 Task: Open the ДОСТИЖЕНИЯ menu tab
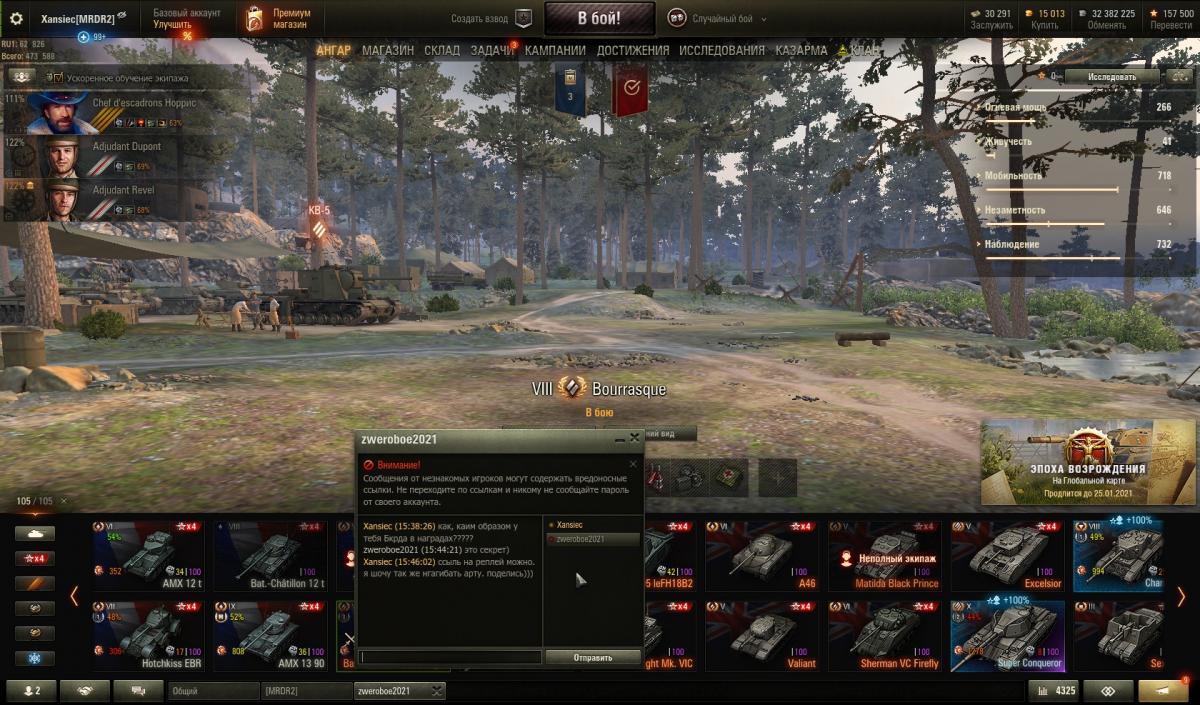[633, 50]
